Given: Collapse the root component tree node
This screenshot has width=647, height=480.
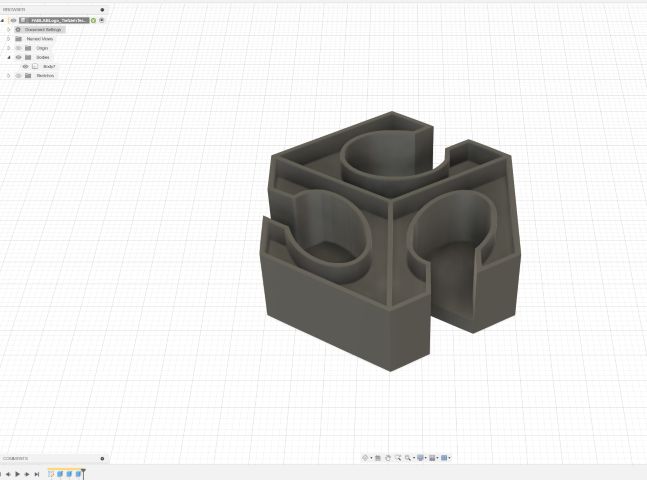Looking at the screenshot, I should tap(2, 20).
